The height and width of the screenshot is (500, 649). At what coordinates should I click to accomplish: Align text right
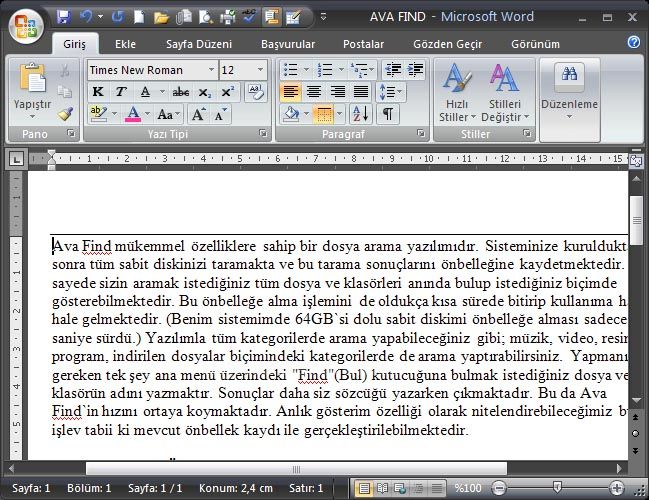point(338,91)
